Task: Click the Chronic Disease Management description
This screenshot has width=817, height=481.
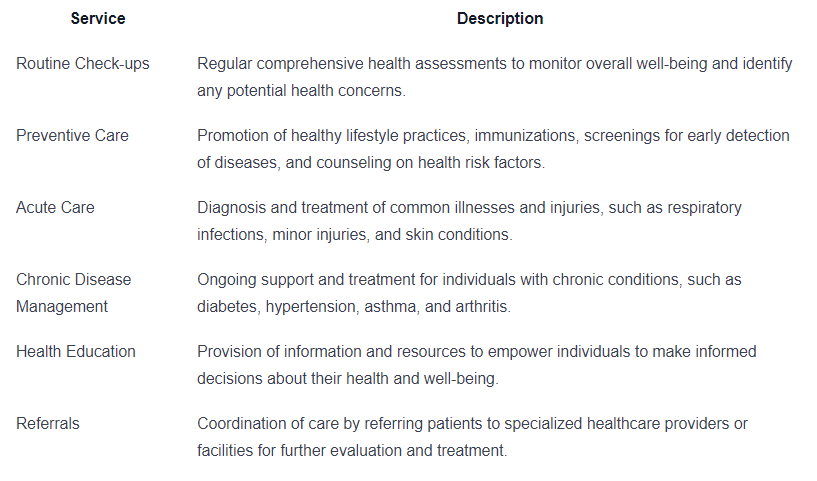Action: (469, 293)
